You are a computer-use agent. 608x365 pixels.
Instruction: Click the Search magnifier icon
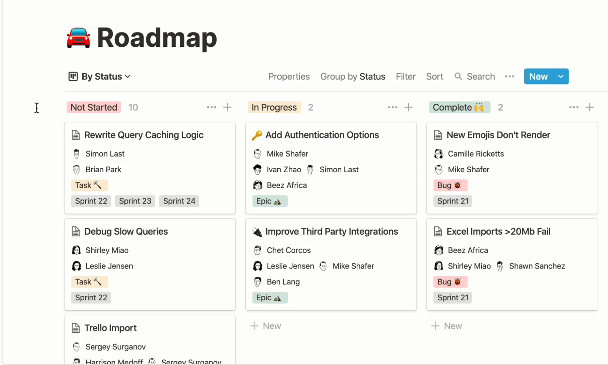[x=458, y=76]
